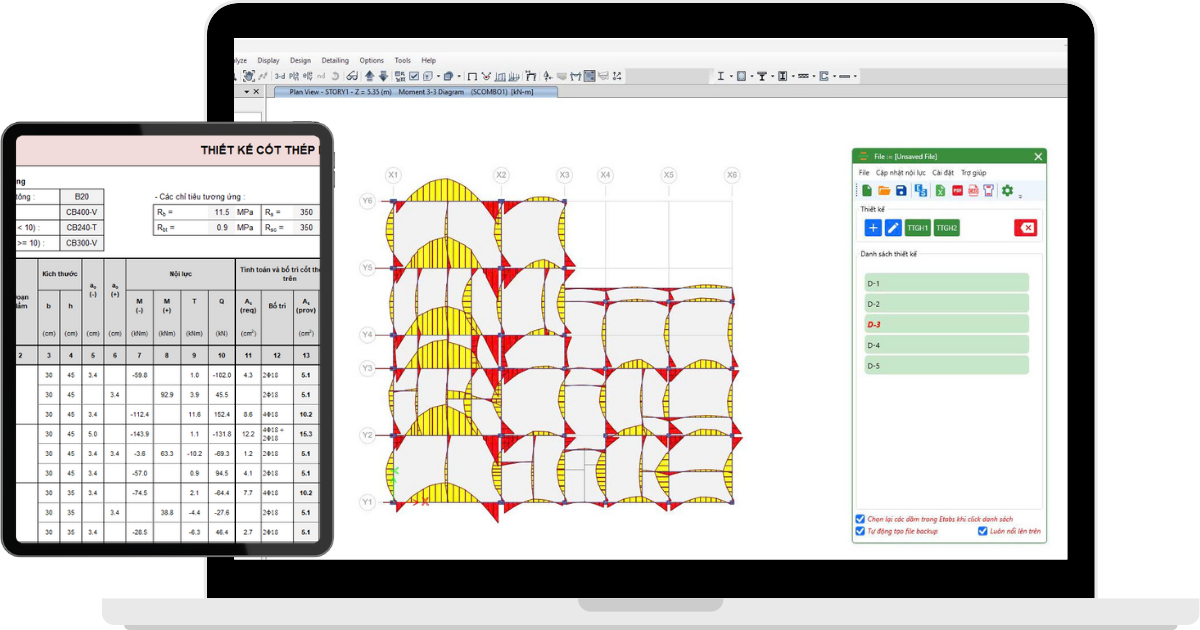Toggle the 'Luôn nổi lên trên' checkbox
The height and width of the screenshot is (630, 1200).
tap(983, 532)
